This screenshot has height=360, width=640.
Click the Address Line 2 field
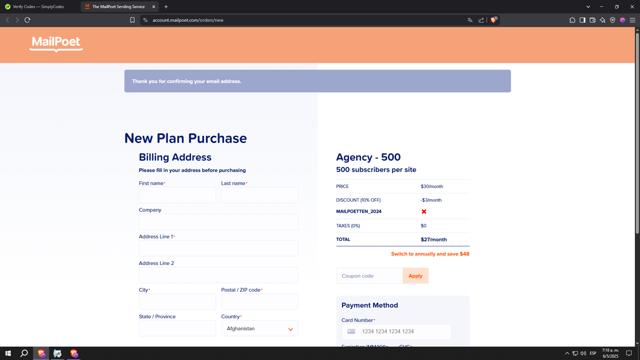(218, 276)
